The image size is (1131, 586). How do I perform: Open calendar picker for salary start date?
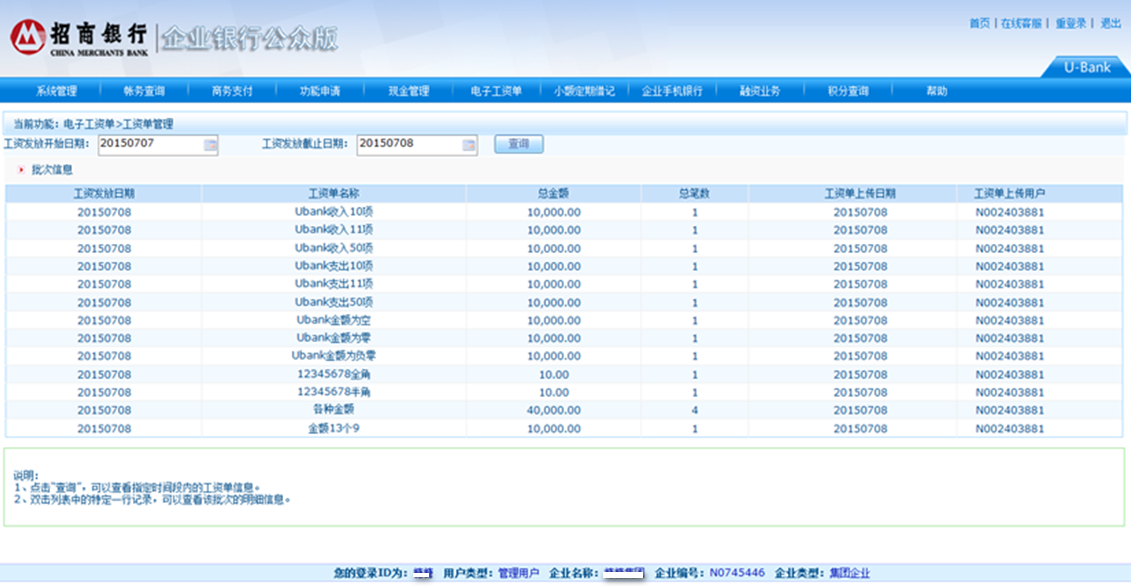click(x=210, y=145)
